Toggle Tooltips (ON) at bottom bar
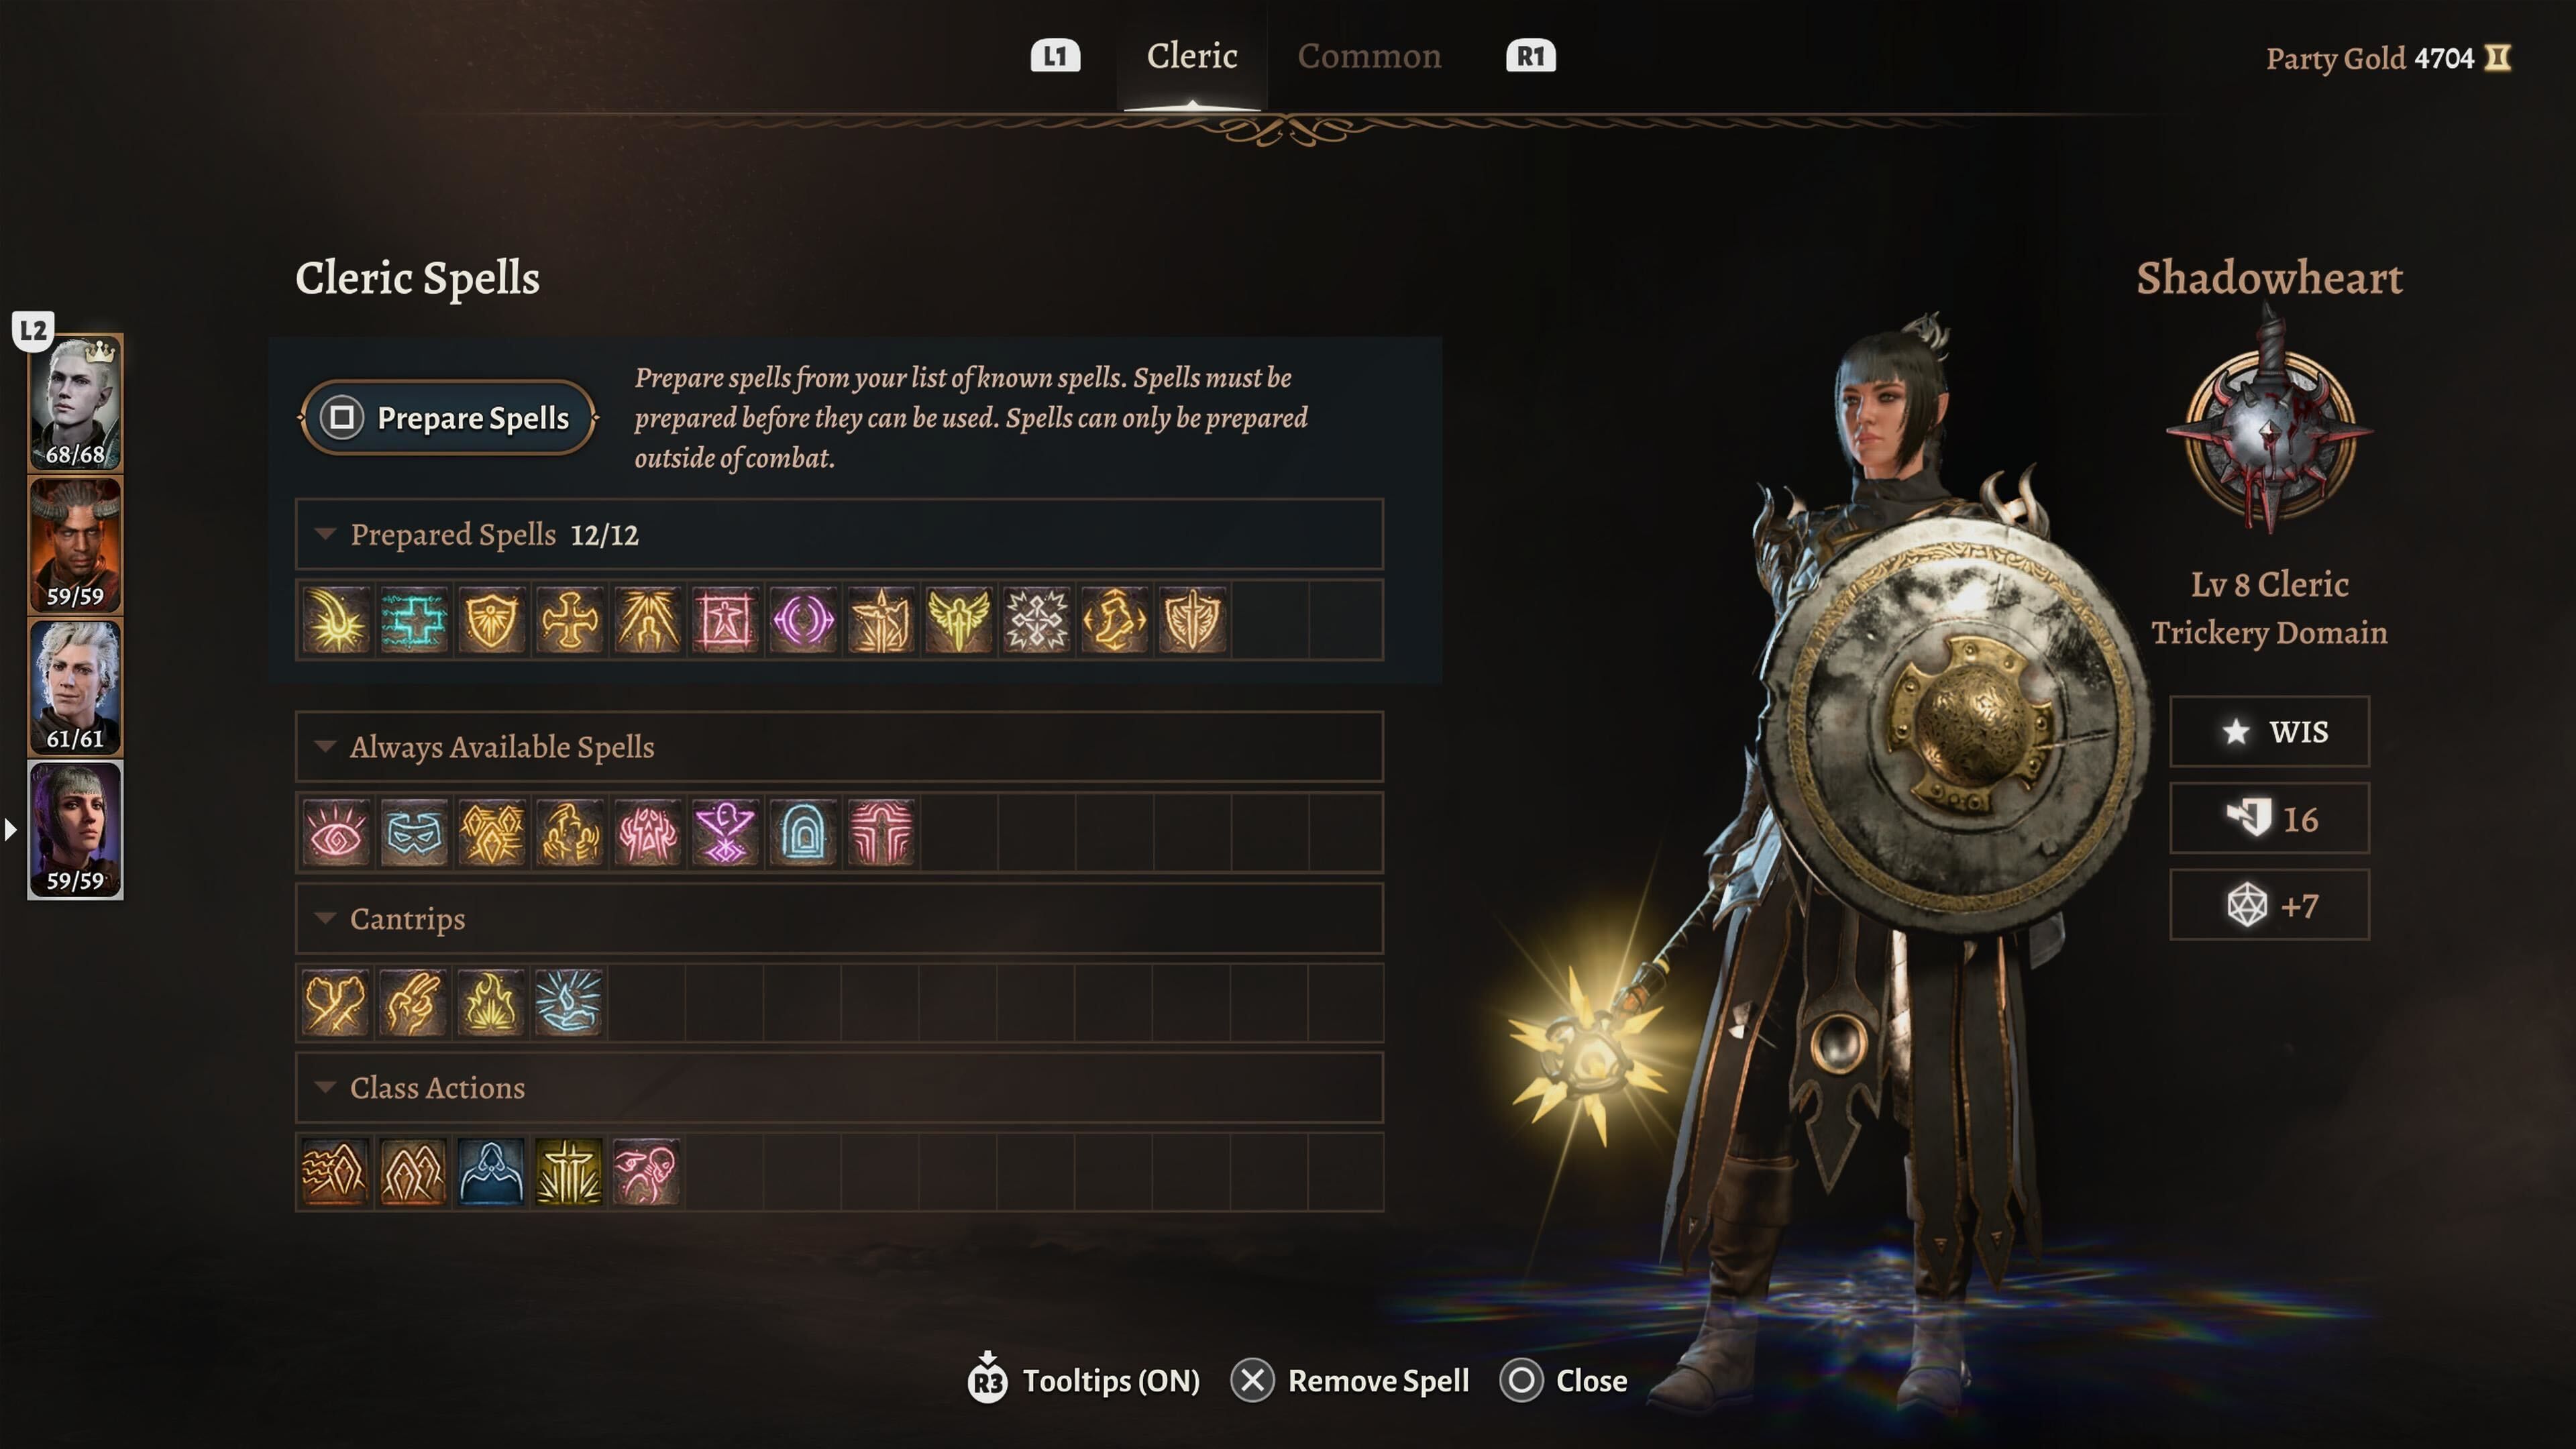This screenshot has width=2576, height=1449. (1084, 1381)
